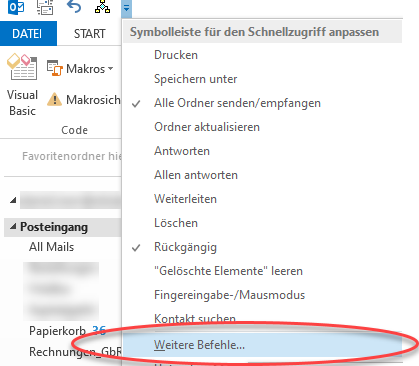The width and height of the screenshot is (419, 366).
Task: Open the Papierkorb folder
Action: (57, 331)
